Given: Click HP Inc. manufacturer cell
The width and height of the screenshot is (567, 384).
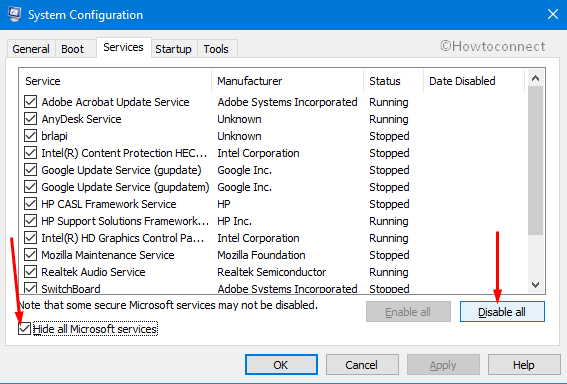Looking at the screenshot, I should point(234,221).
